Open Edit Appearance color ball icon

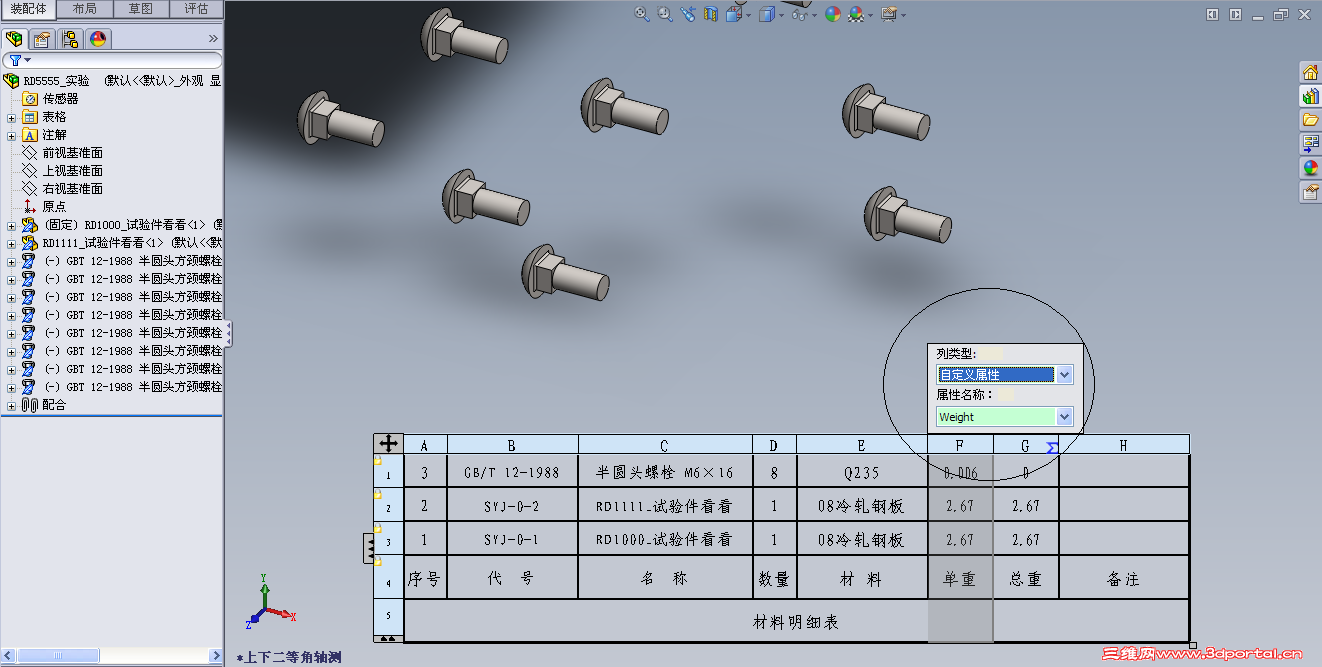point(832,14)
